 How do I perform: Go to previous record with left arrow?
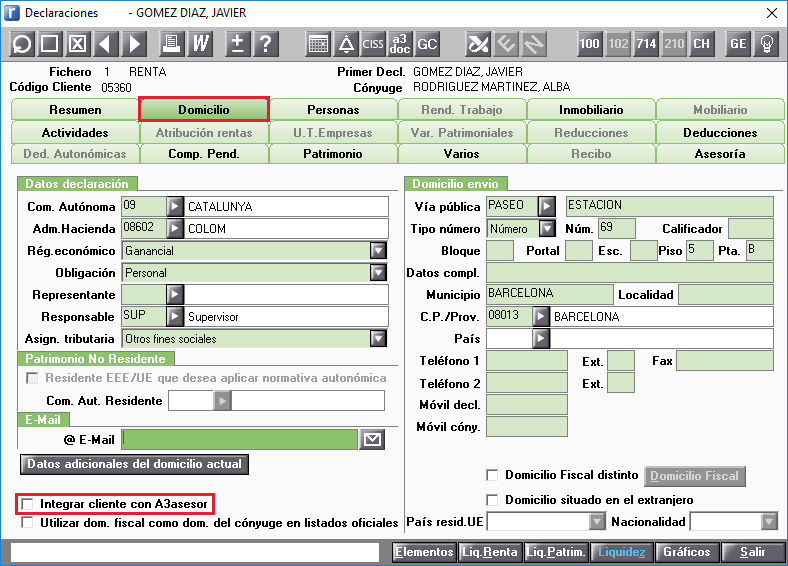pyautogui.click(x=106, y=44)
